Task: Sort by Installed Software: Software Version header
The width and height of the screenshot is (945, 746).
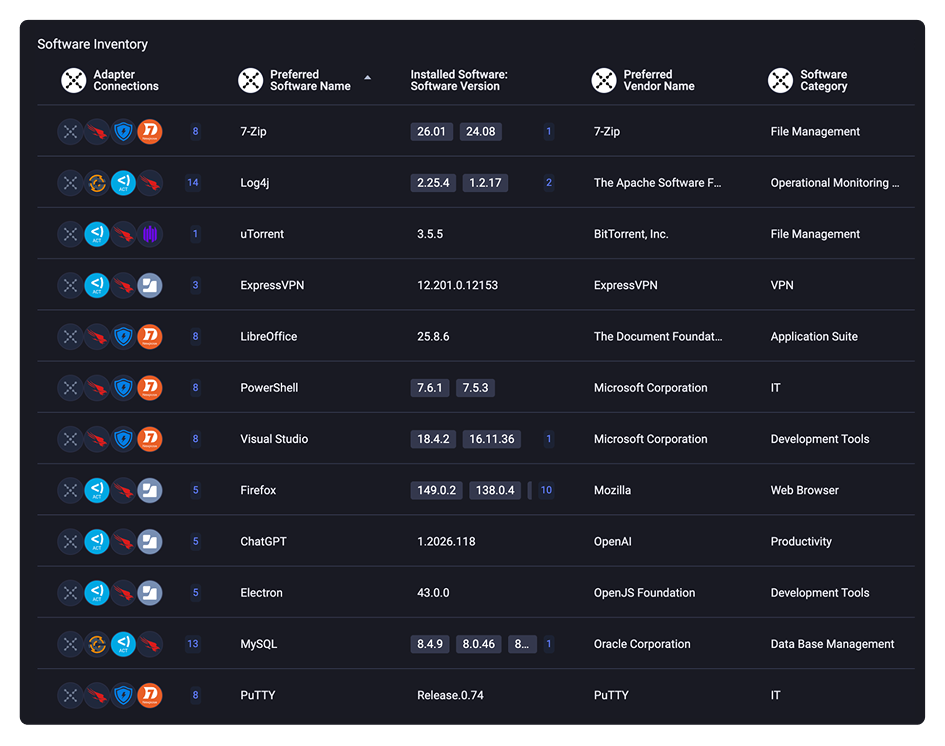Action: coord(459,80)
